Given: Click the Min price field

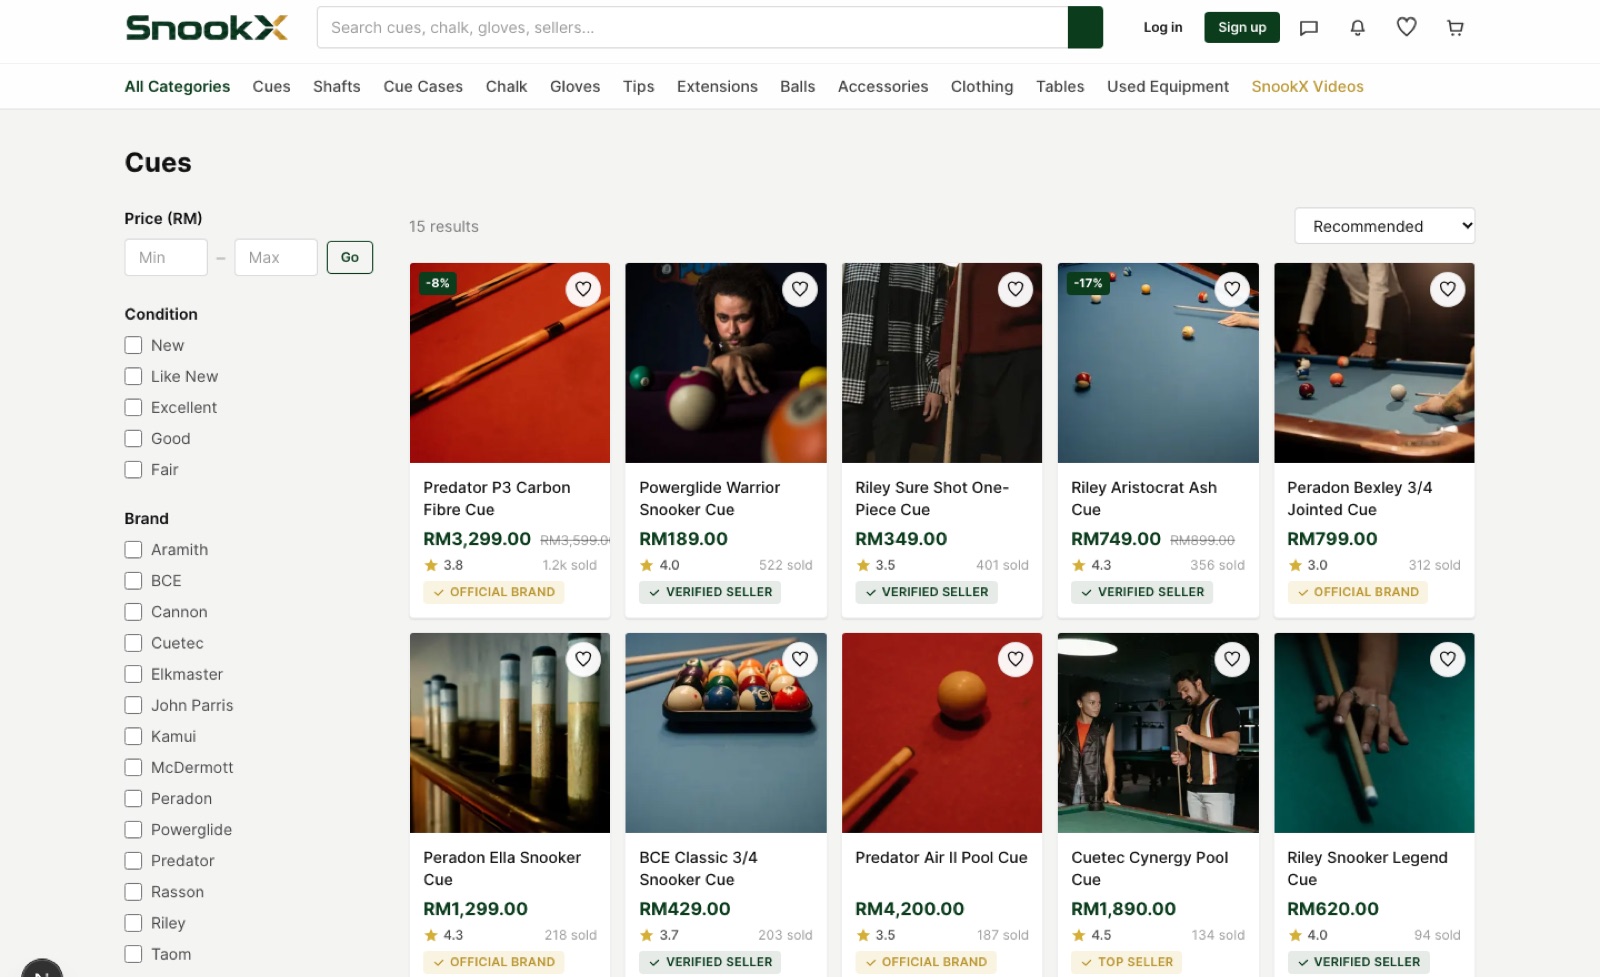Looking at the screenshot, I should [166, 257].
